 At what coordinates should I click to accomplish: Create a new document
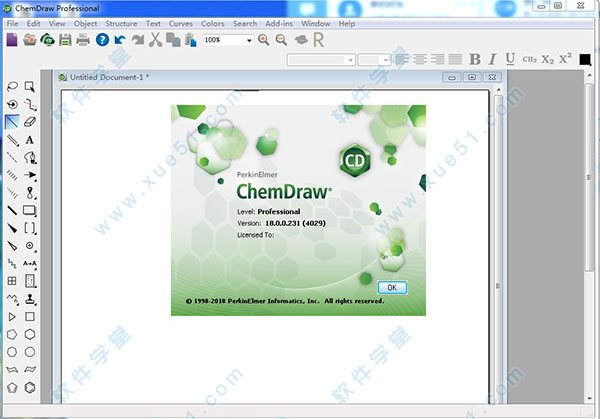coord(12,40)
